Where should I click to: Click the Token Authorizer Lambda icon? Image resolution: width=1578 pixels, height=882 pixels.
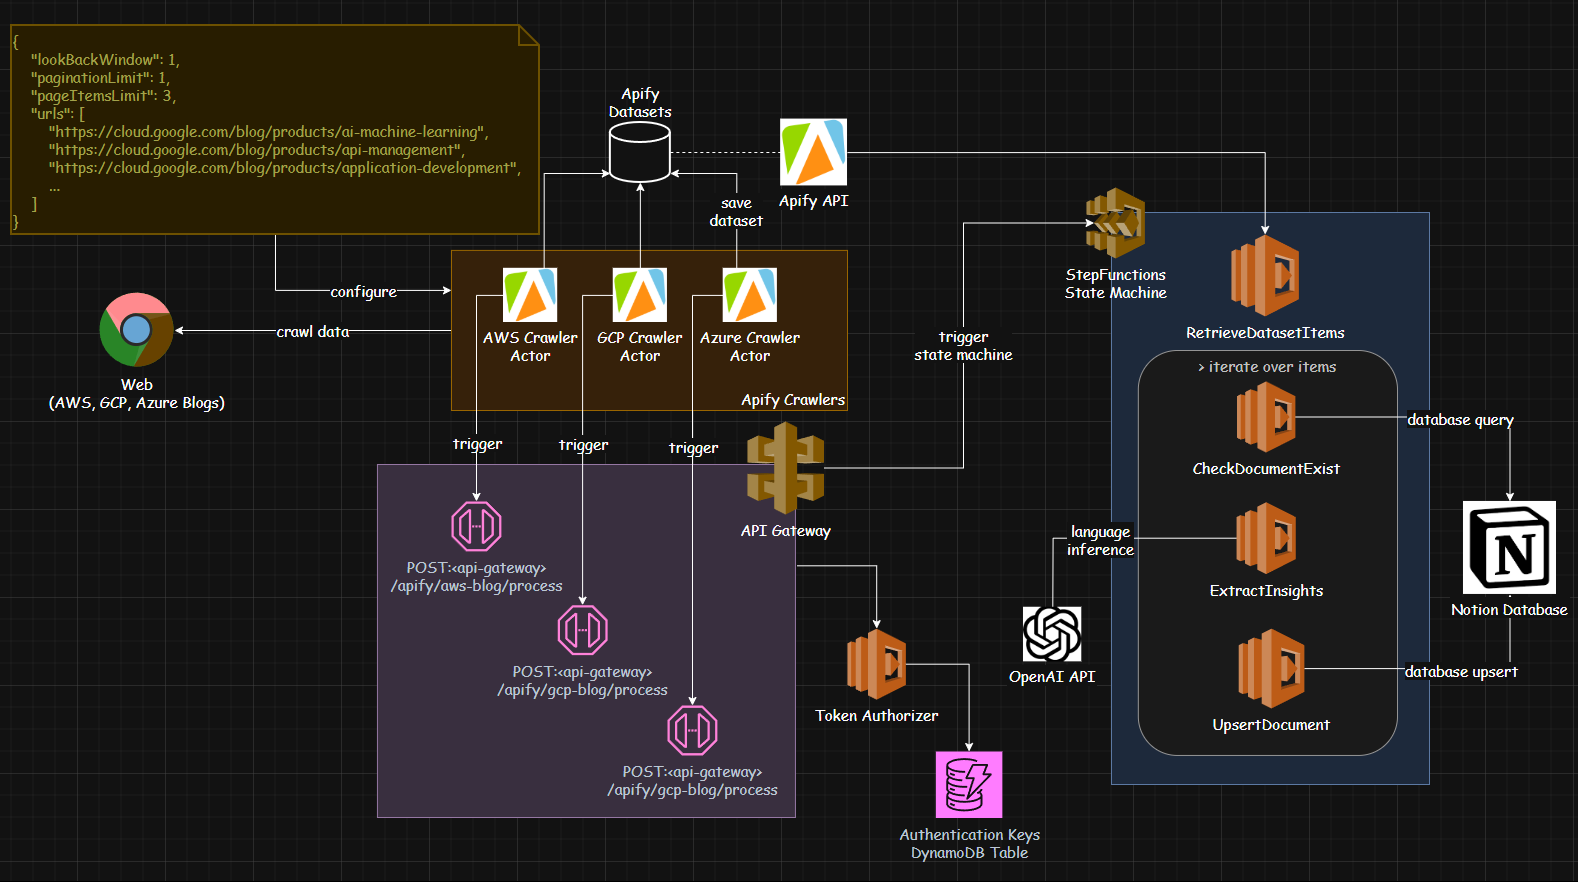876,664
